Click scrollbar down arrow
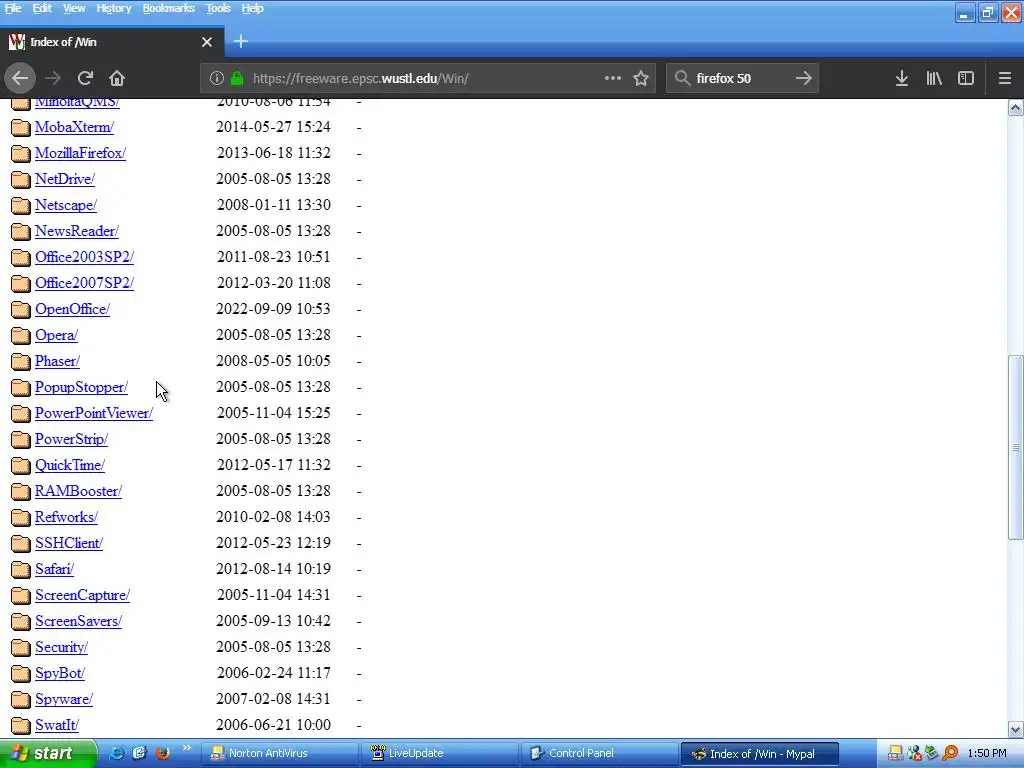1024x768 pixels. click(1016, 729)
